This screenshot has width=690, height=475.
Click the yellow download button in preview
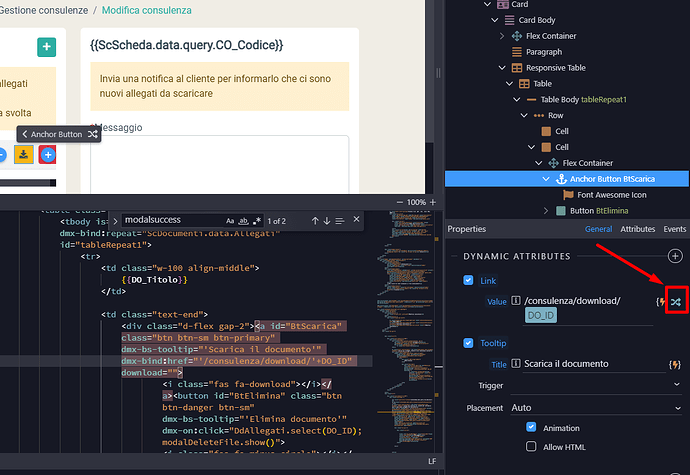[24, 155]
